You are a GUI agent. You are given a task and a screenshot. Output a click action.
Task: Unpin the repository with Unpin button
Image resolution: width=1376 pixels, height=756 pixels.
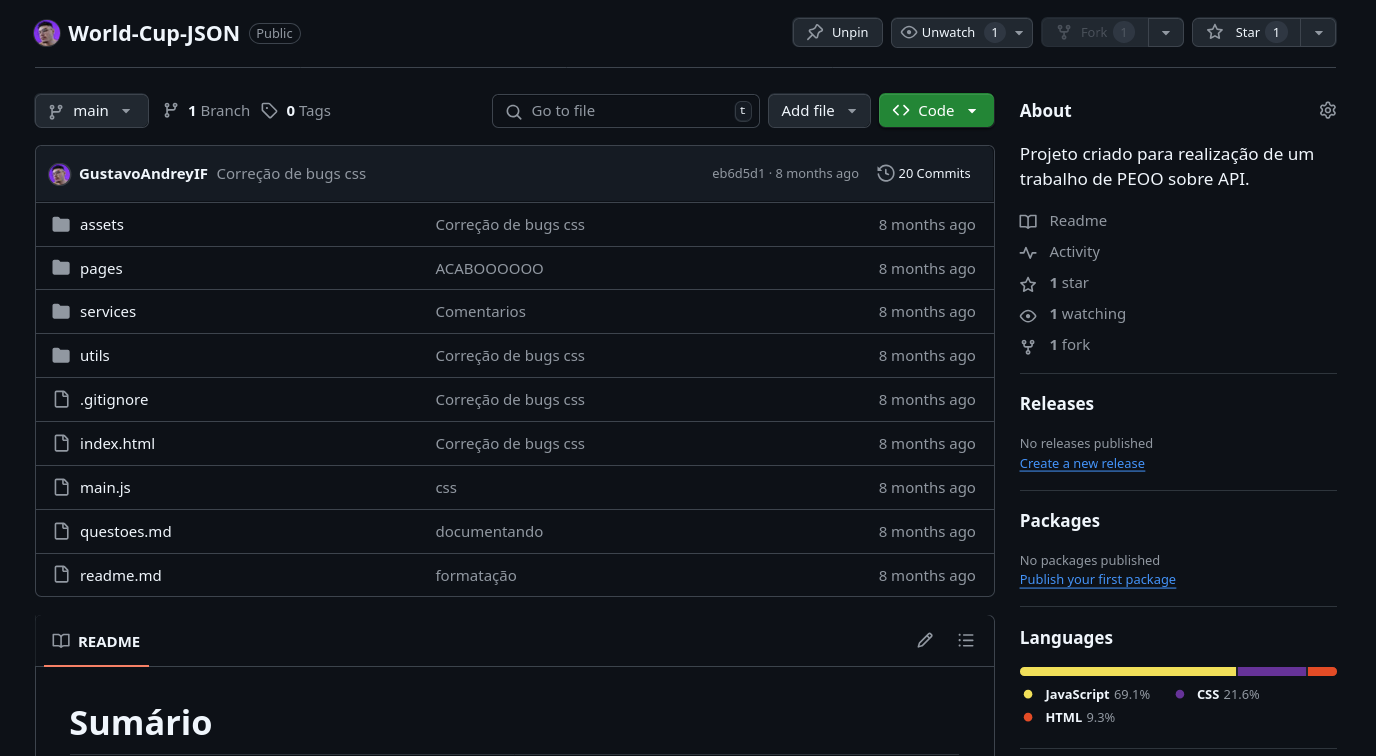tap(837, 32)
